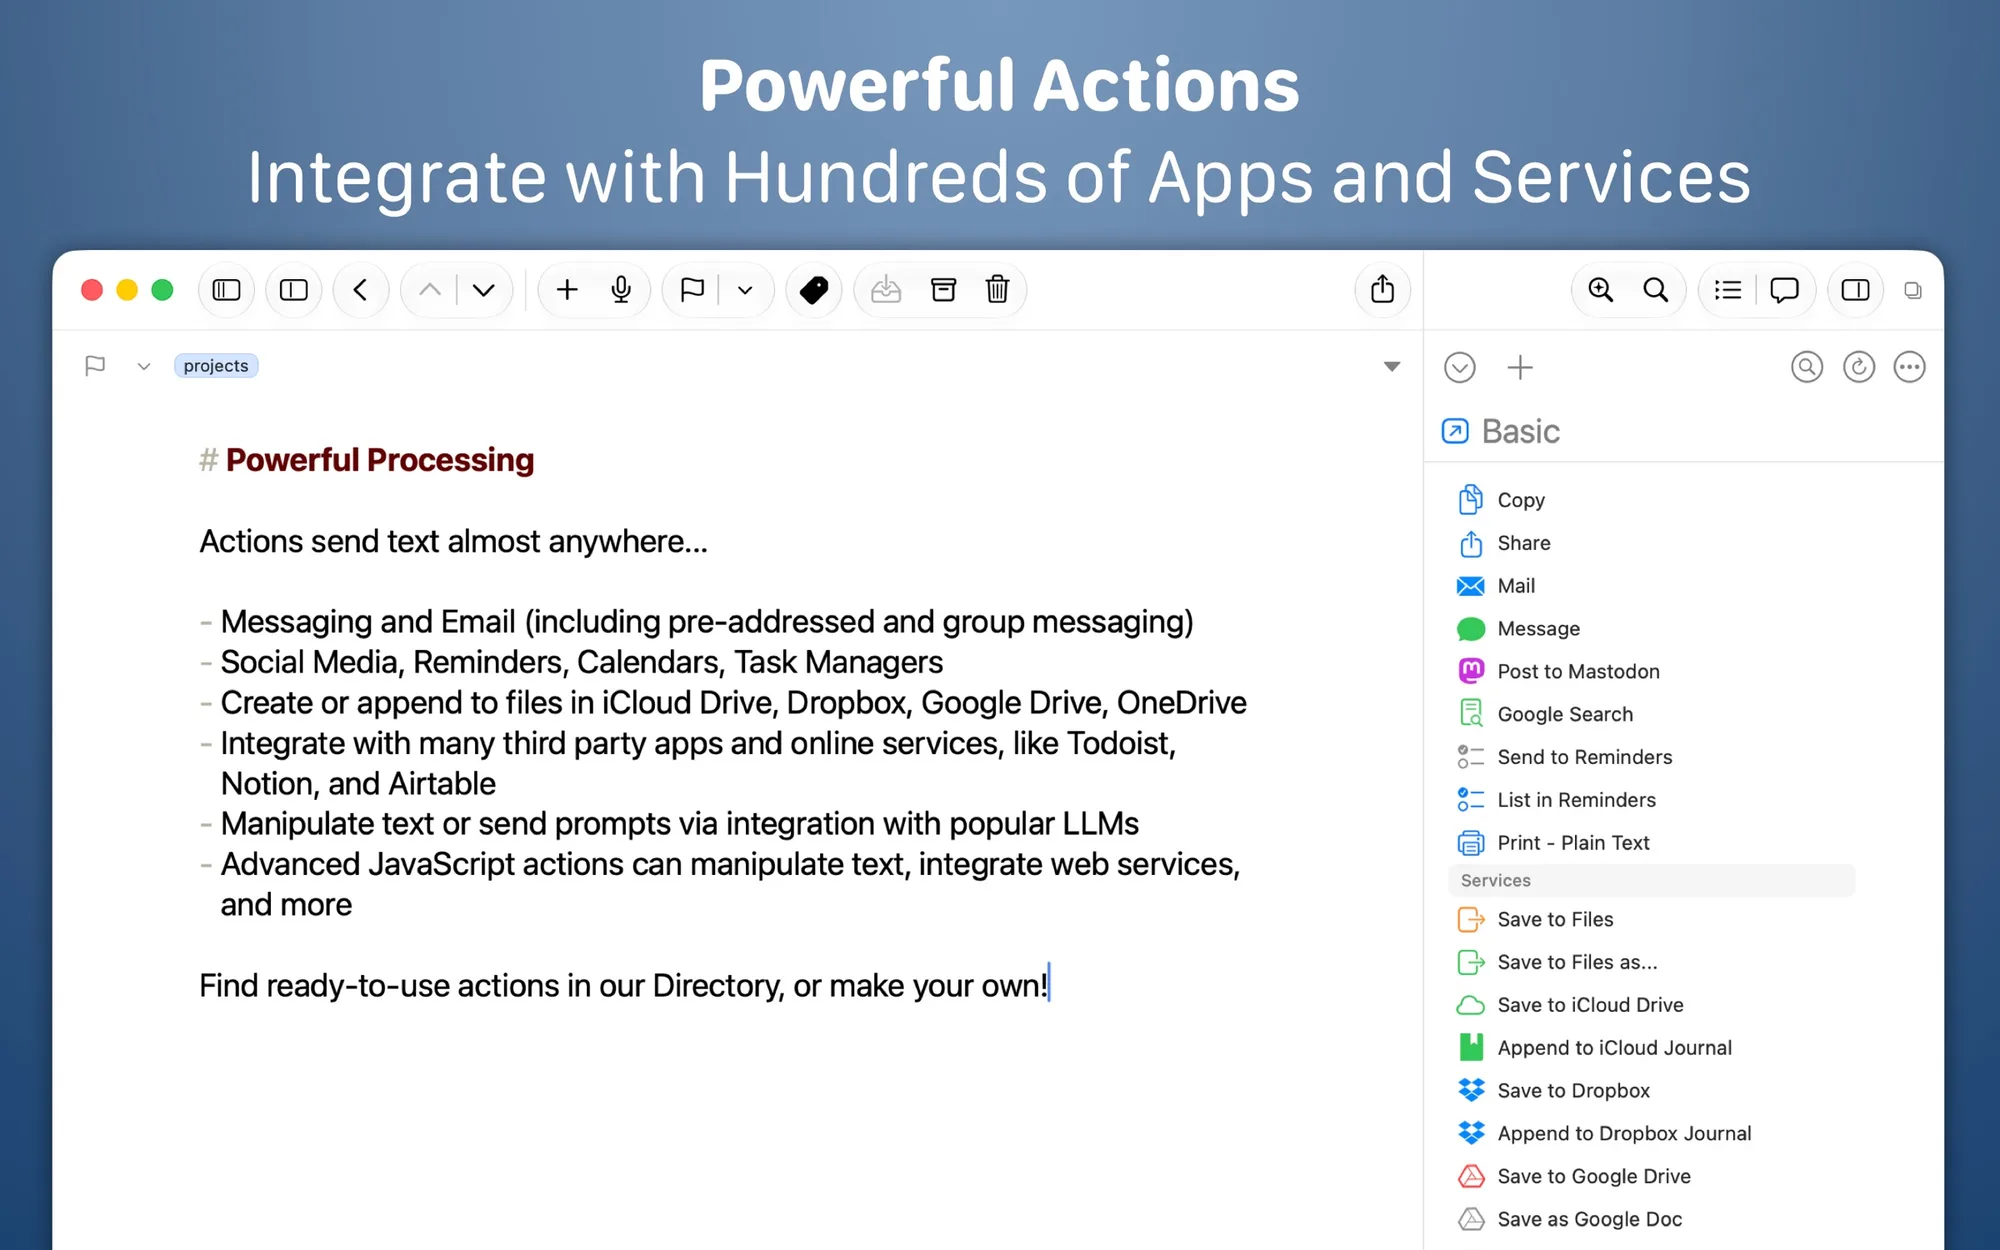Open the search magnifier in toolbar
This screenshot has width=2000, height=1250.
[1656, 290]
